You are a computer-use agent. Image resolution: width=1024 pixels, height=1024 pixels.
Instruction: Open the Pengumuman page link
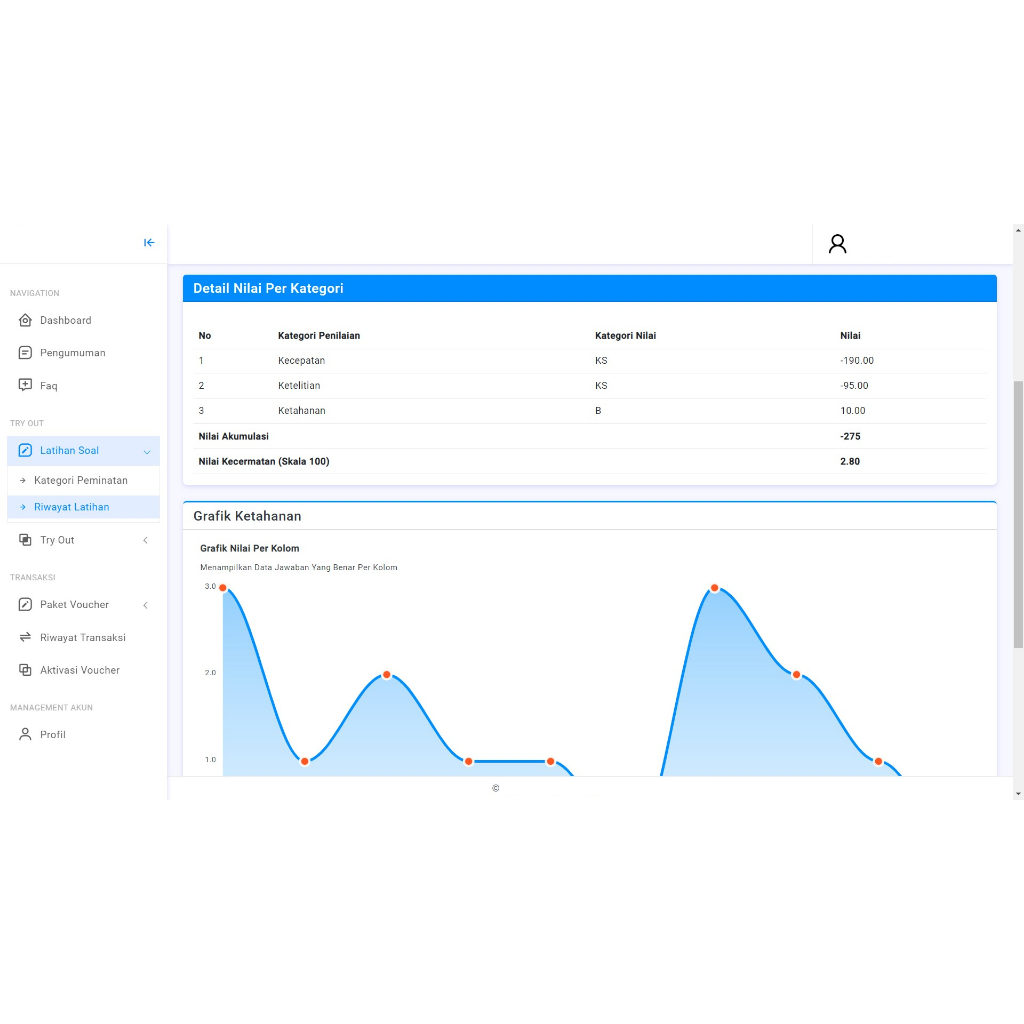point(72,353)
